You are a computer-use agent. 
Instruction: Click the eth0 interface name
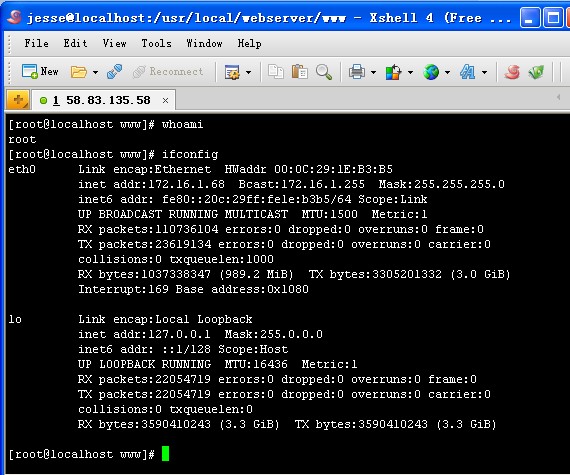(x=22, y=169)
